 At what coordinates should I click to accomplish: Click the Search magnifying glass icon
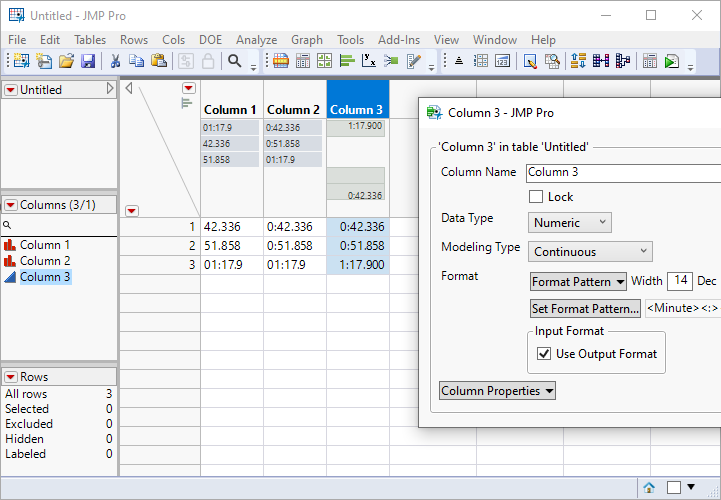pyautogui.click(x=235, y=61)
